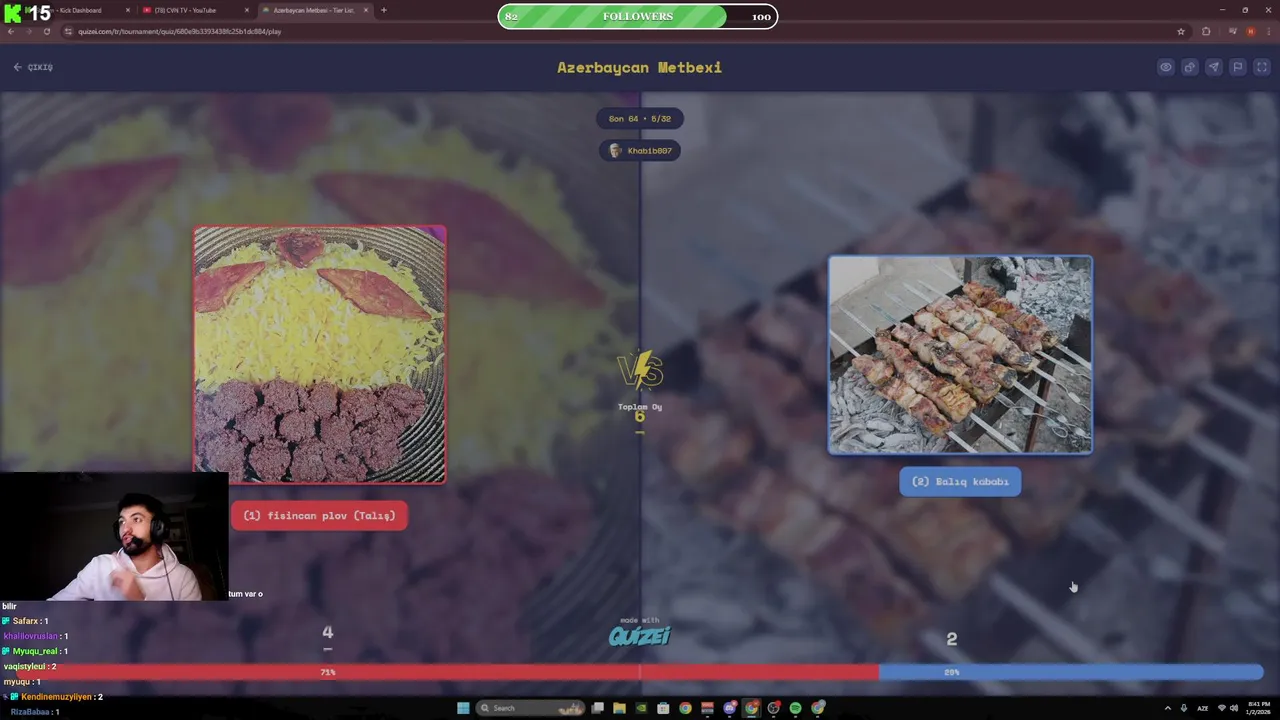Reload the page

[47, 31]
